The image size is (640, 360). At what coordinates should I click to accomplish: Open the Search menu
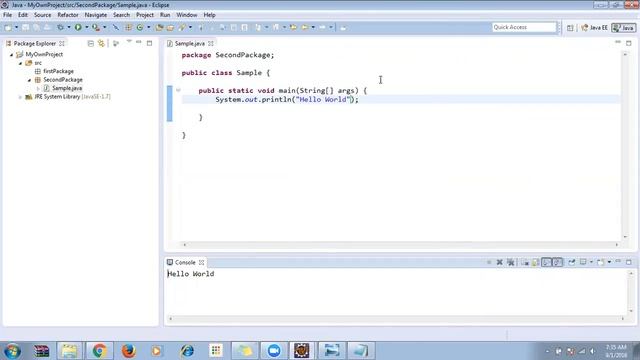point(121,15)
